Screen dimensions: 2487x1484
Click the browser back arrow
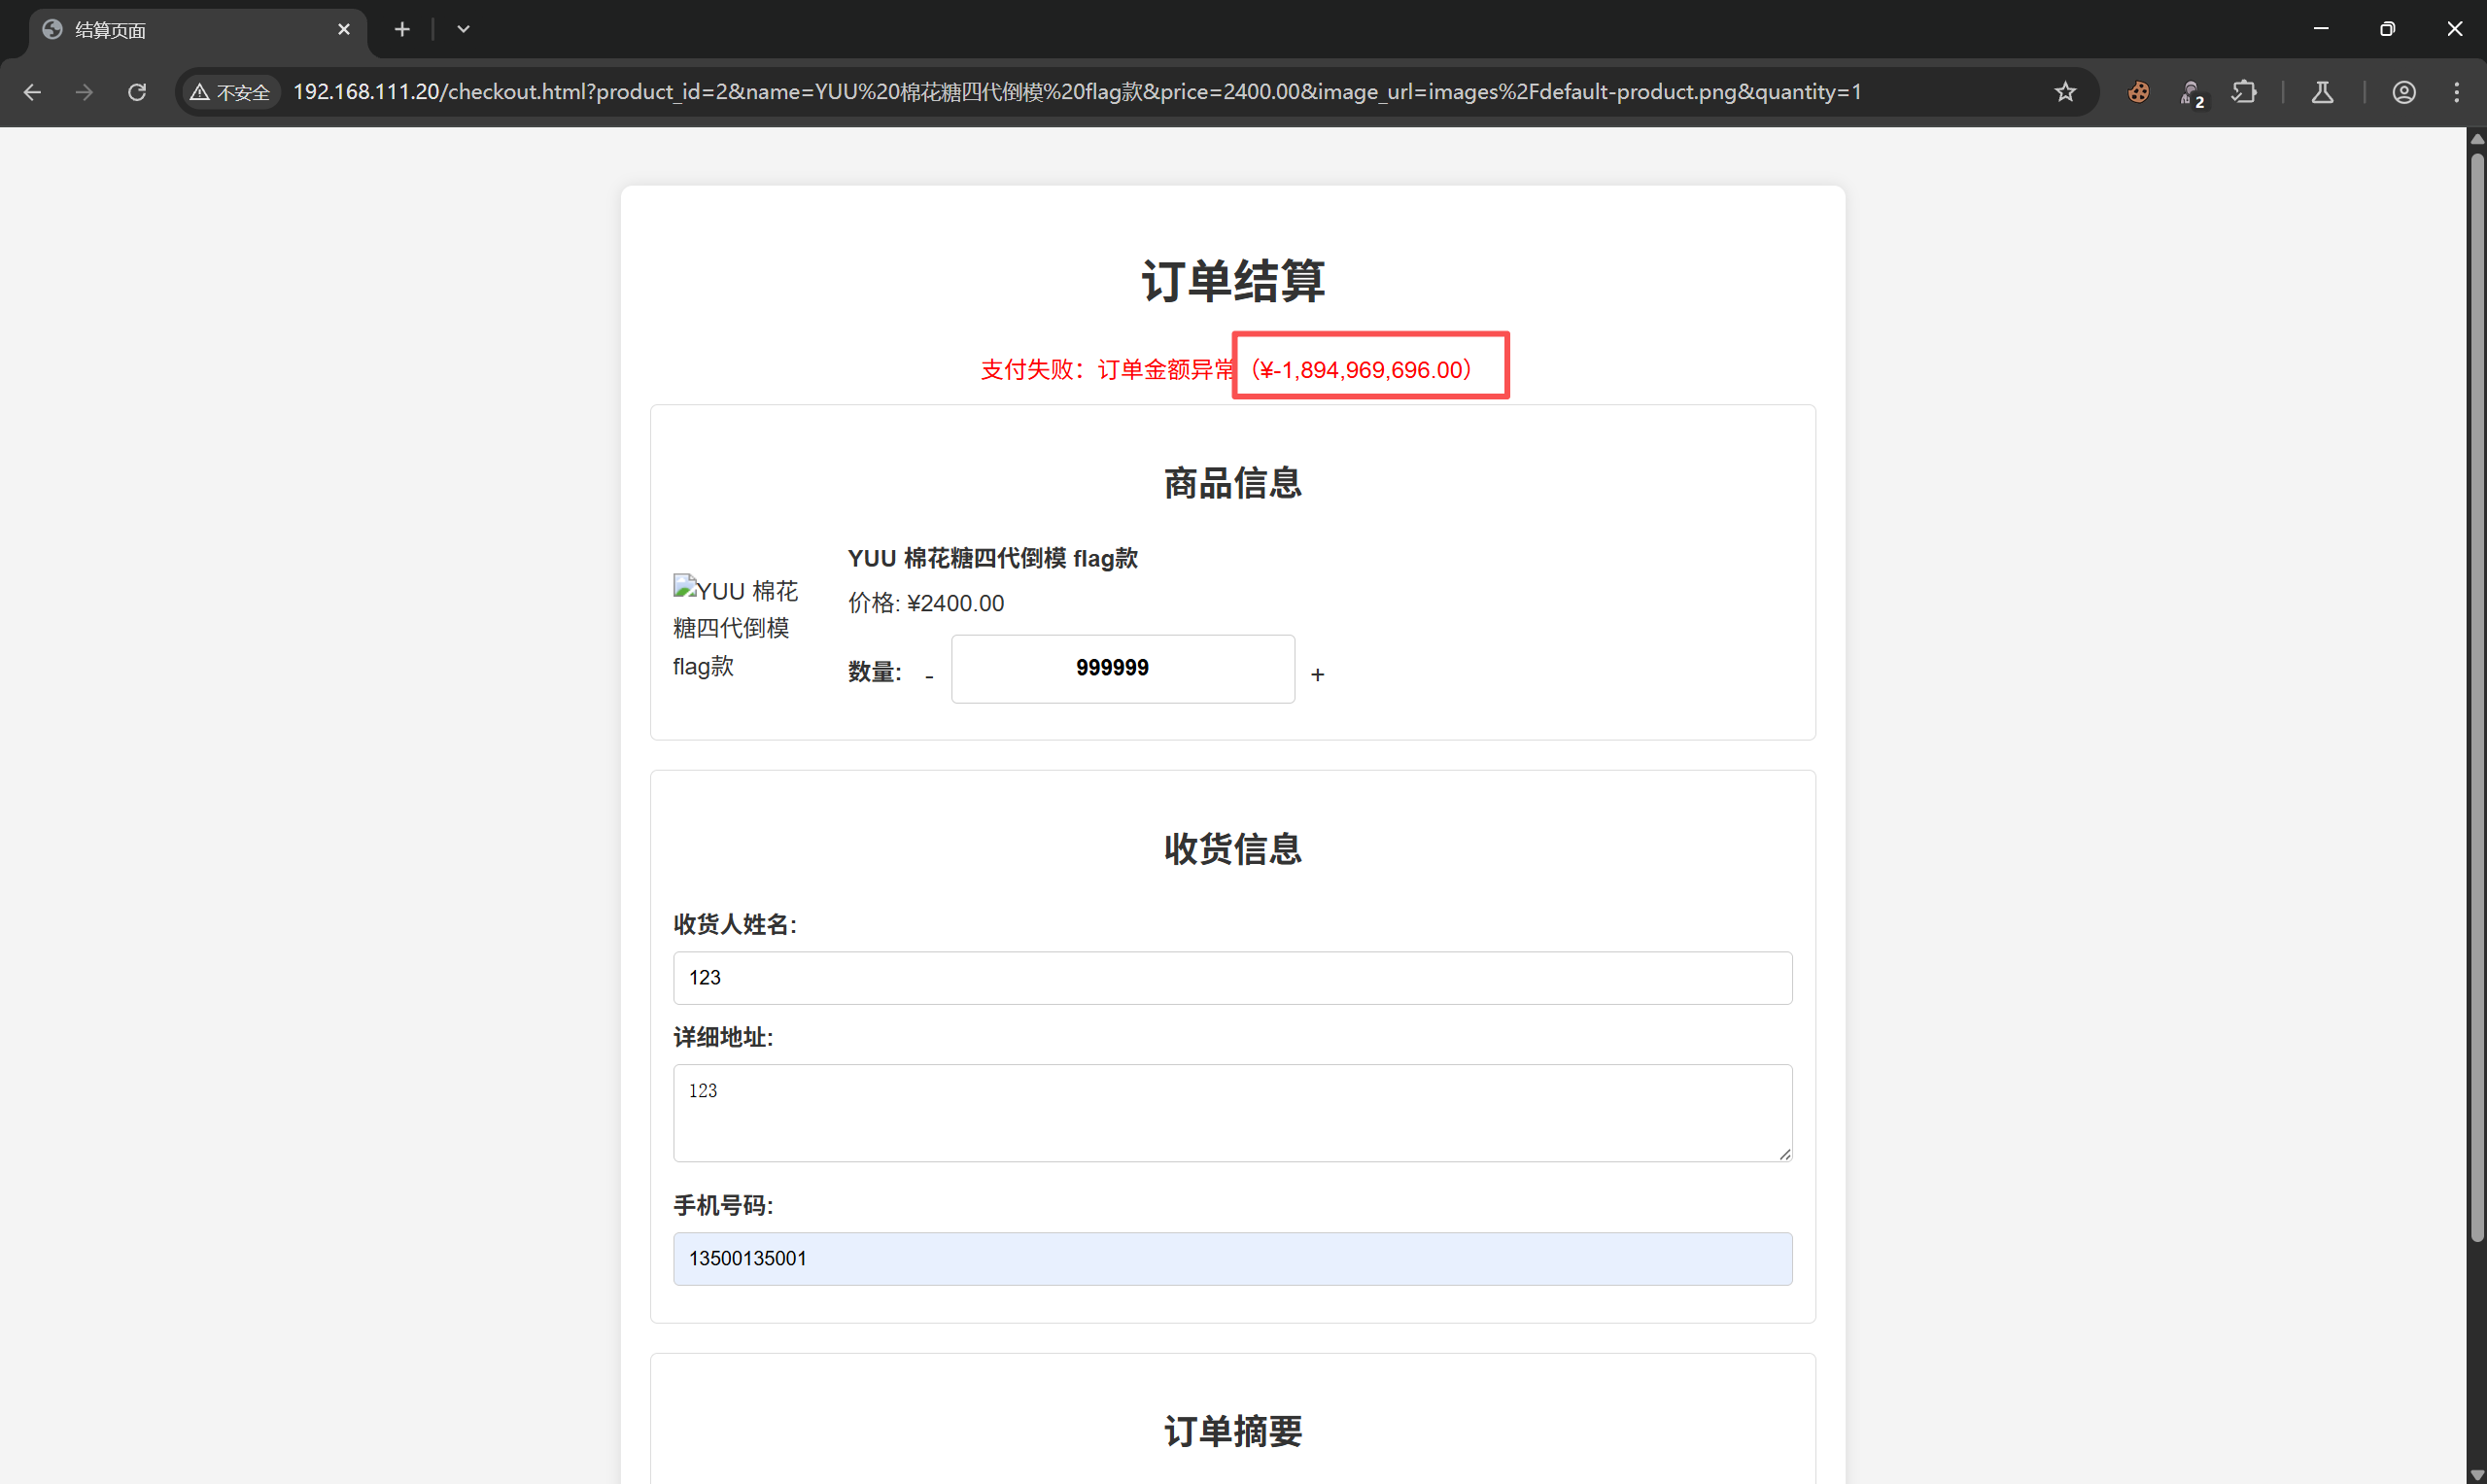pyautogui.click(x=32, y=92)
